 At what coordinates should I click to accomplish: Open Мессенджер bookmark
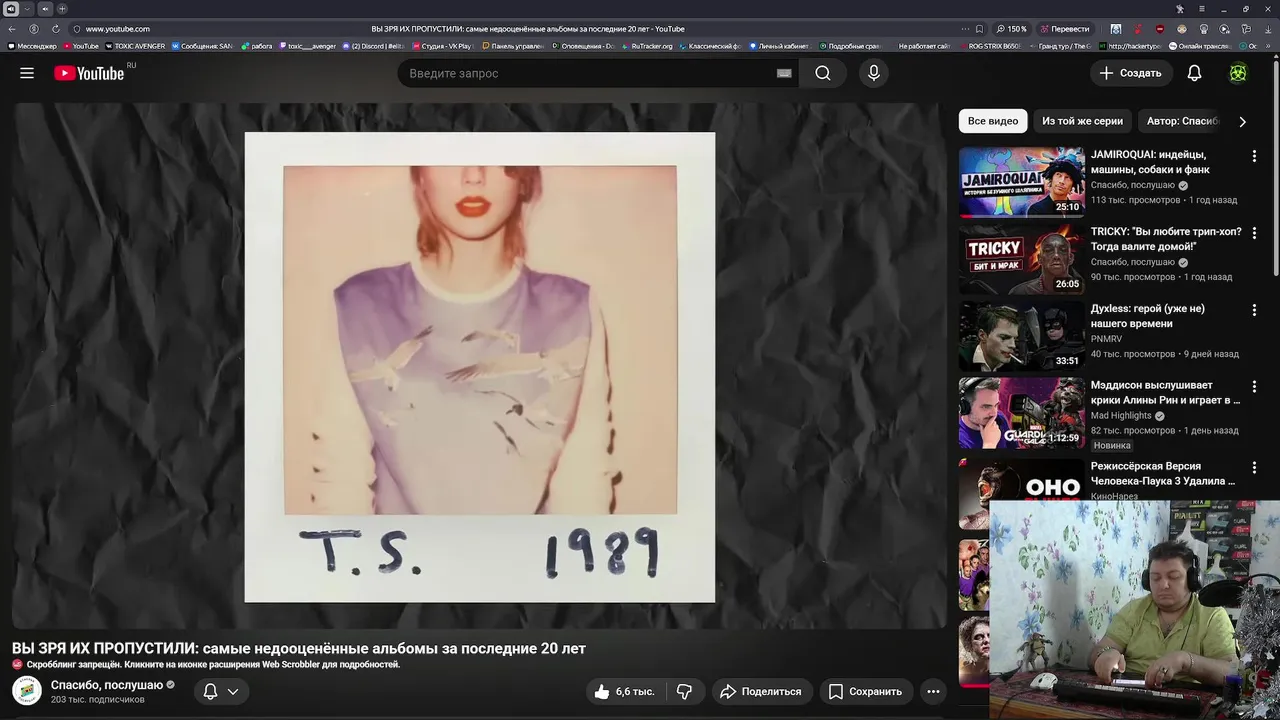pos(32,46)
